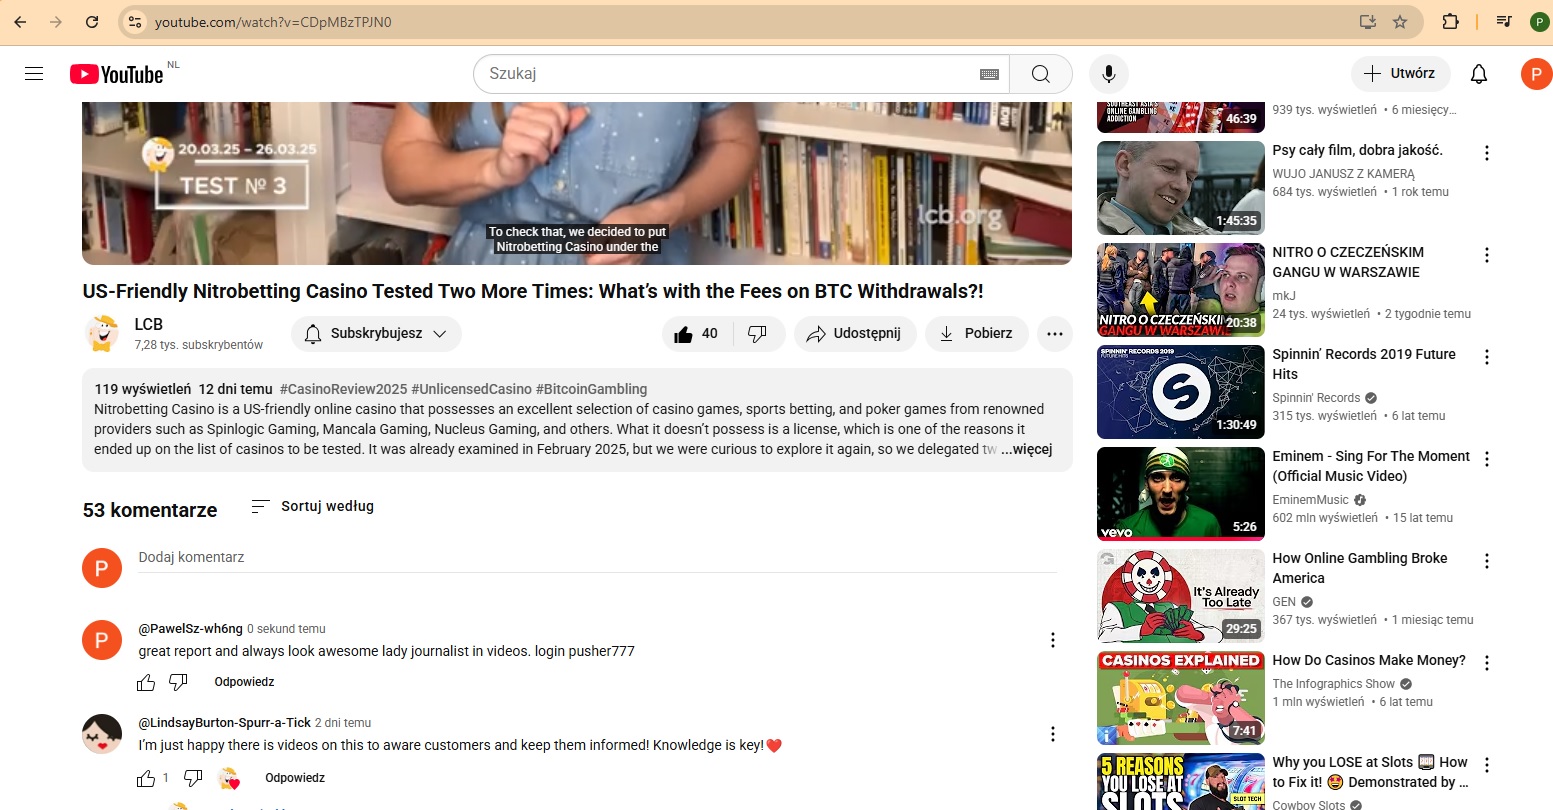Open LCB channel avatar

pos(102,333)
